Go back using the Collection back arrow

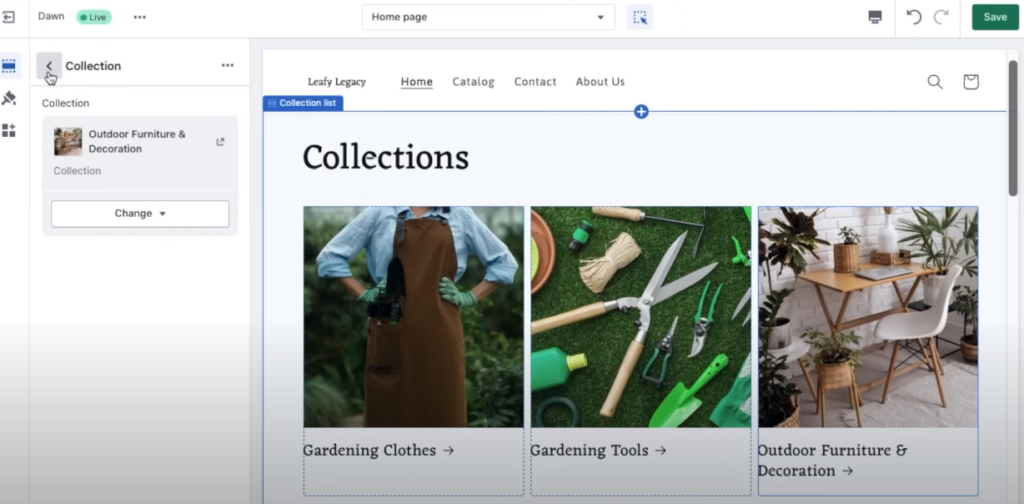pyautogui.click(x=49, y=66)
